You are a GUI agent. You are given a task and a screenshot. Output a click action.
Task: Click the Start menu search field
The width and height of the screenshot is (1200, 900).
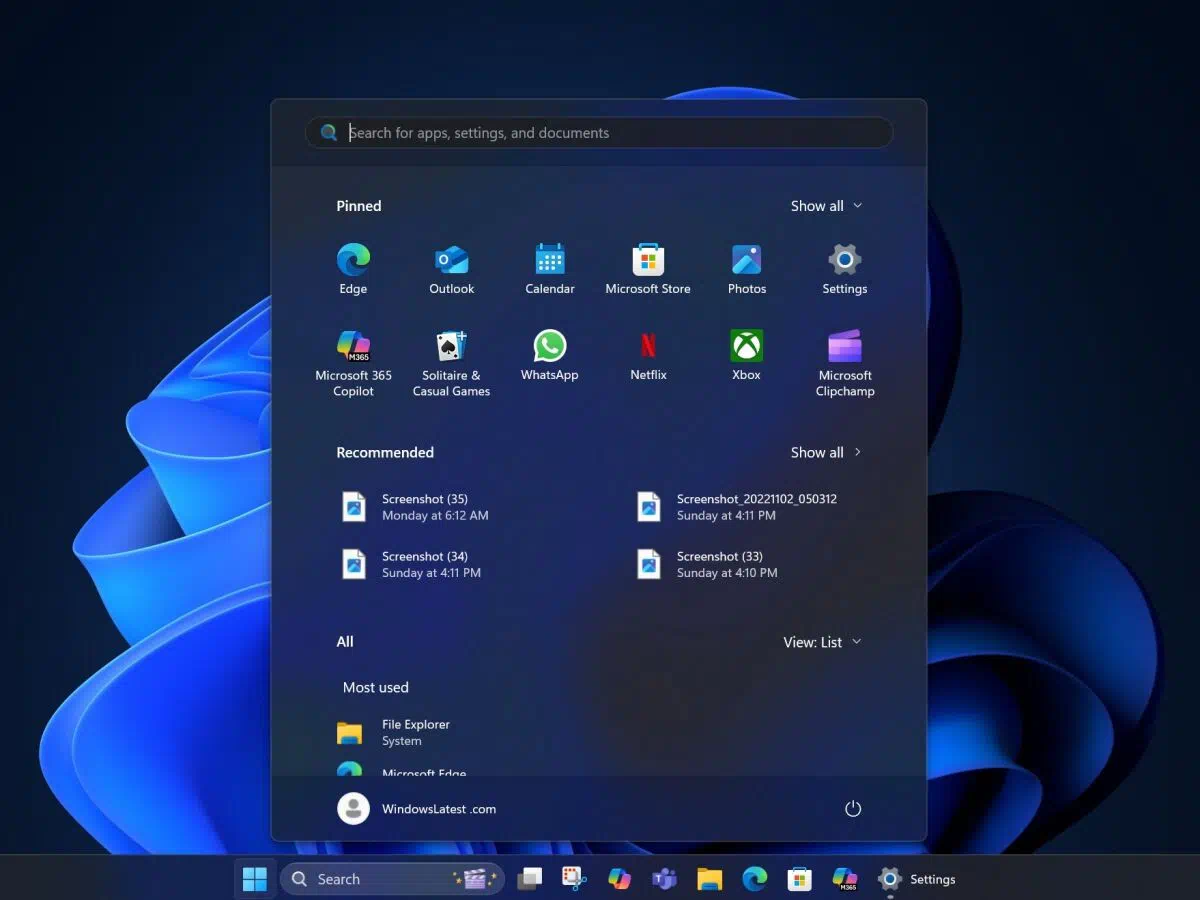(600, 133)
